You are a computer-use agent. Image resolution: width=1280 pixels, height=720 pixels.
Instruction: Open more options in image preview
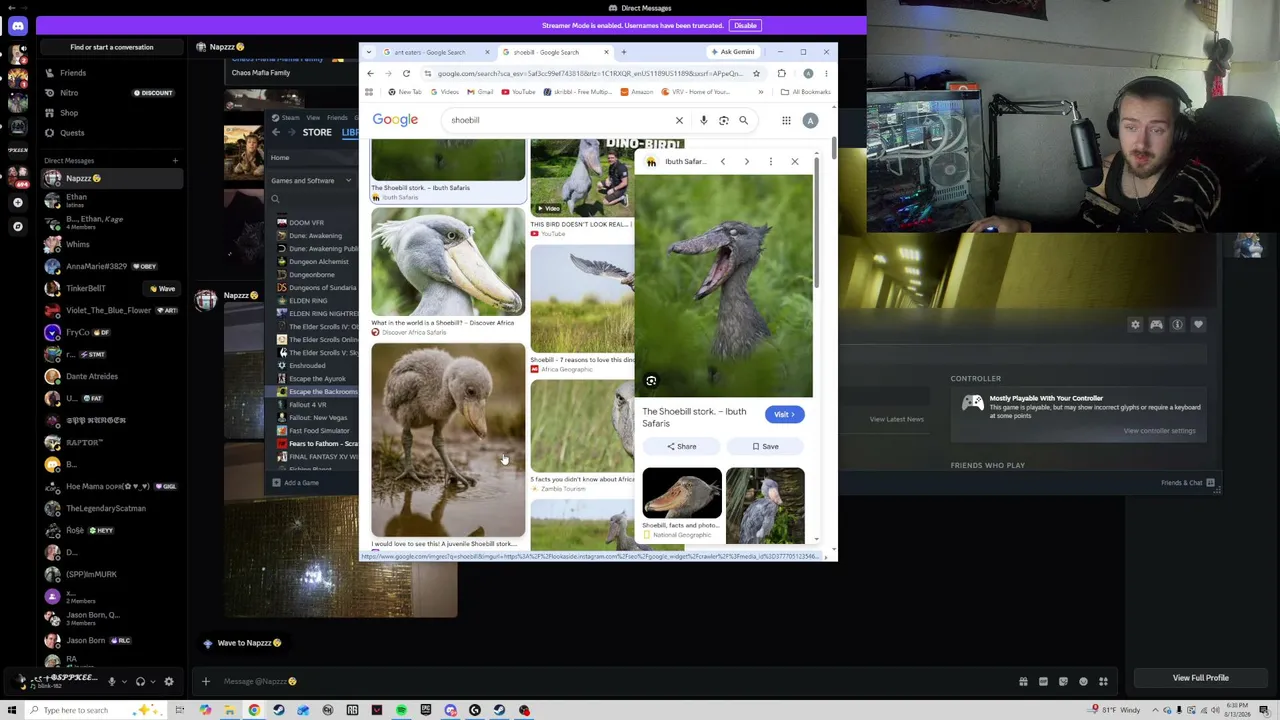(x=770, y=161)
